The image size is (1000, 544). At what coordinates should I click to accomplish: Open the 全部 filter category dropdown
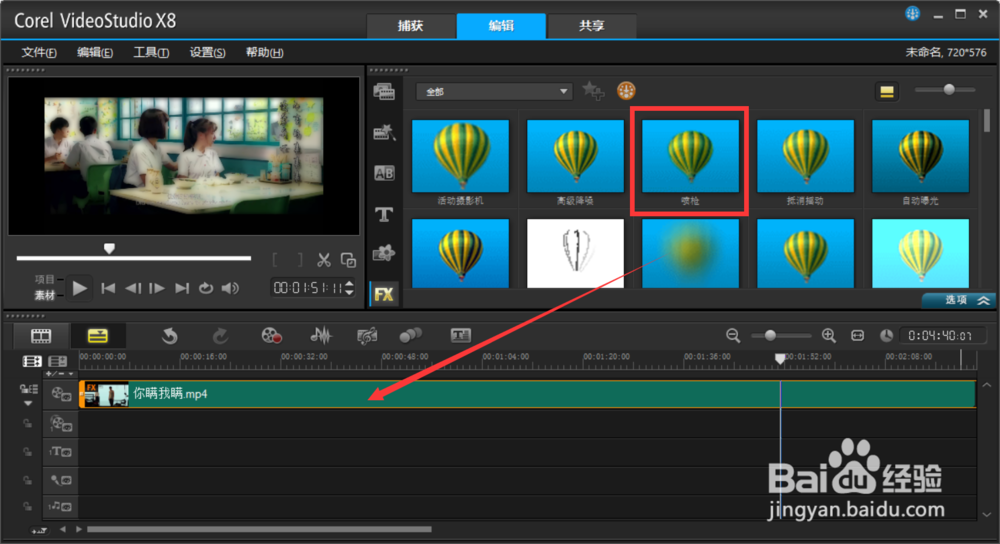494,92
